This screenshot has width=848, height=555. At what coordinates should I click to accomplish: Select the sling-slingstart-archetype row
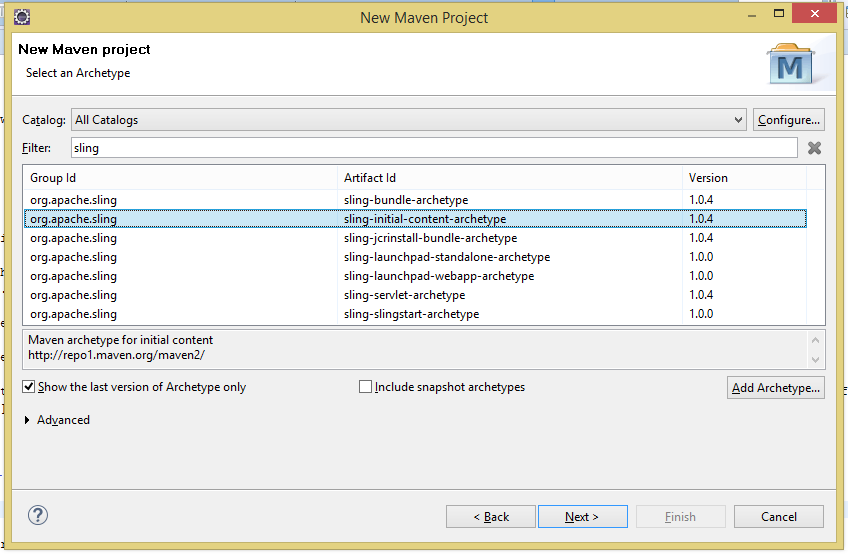[415, 314]
